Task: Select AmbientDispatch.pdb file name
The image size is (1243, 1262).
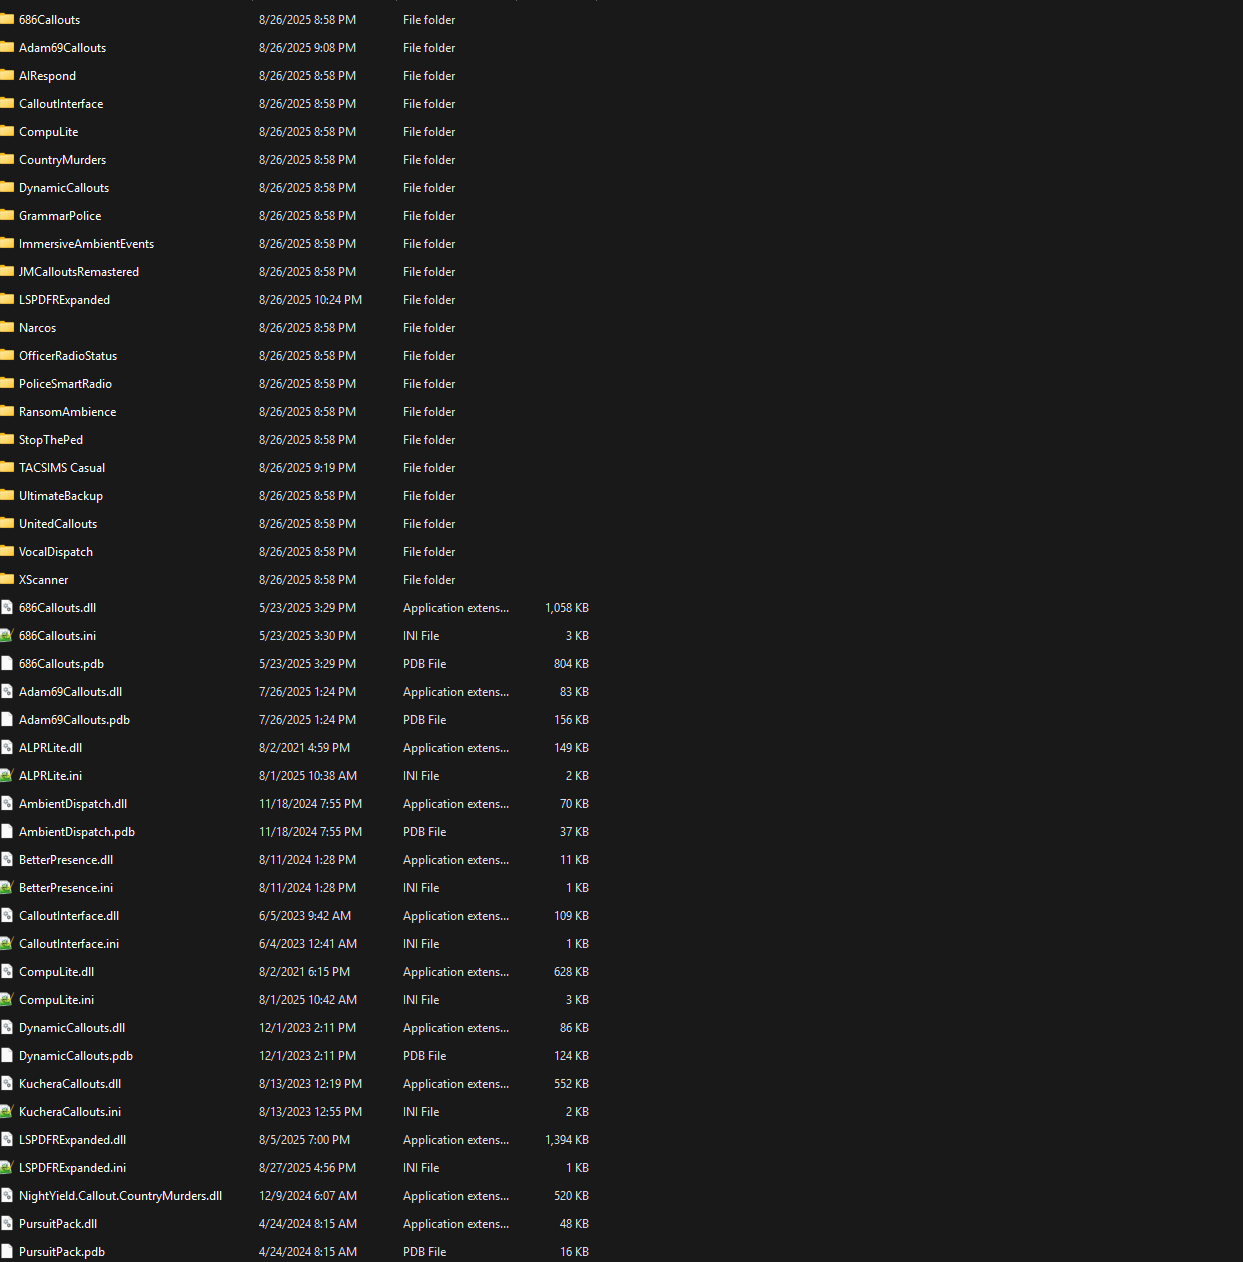Action: click(77, 831)
